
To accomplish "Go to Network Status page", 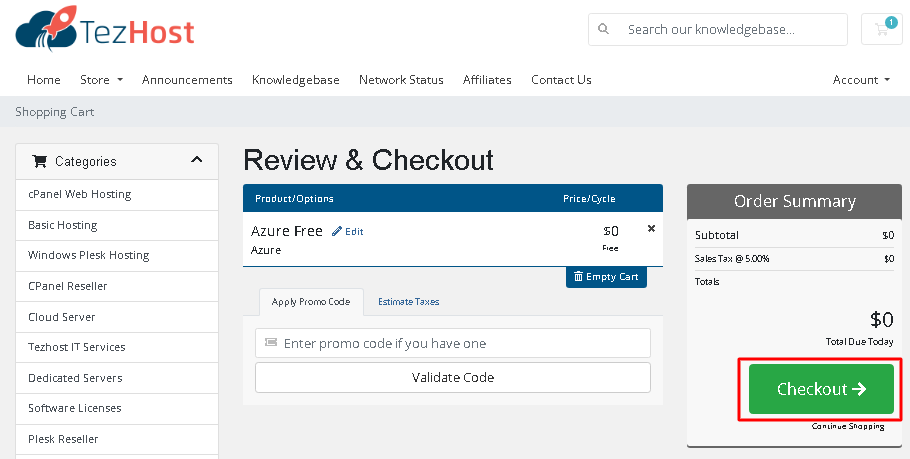I will pyautogui.click(x=401, y=80).
